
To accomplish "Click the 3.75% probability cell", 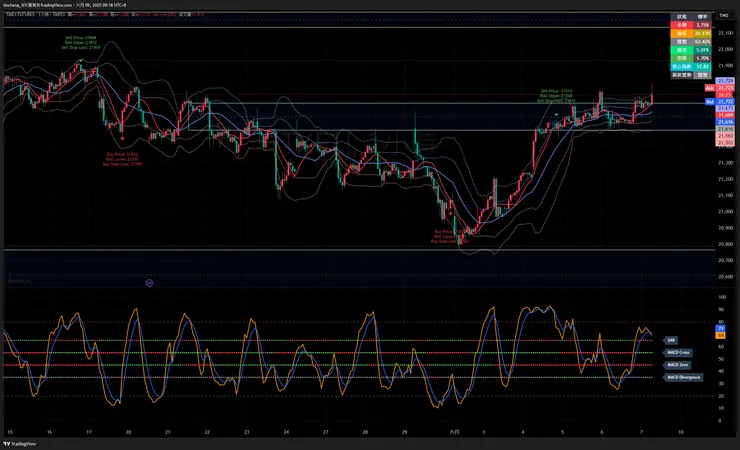I will [x=702, y=25].
